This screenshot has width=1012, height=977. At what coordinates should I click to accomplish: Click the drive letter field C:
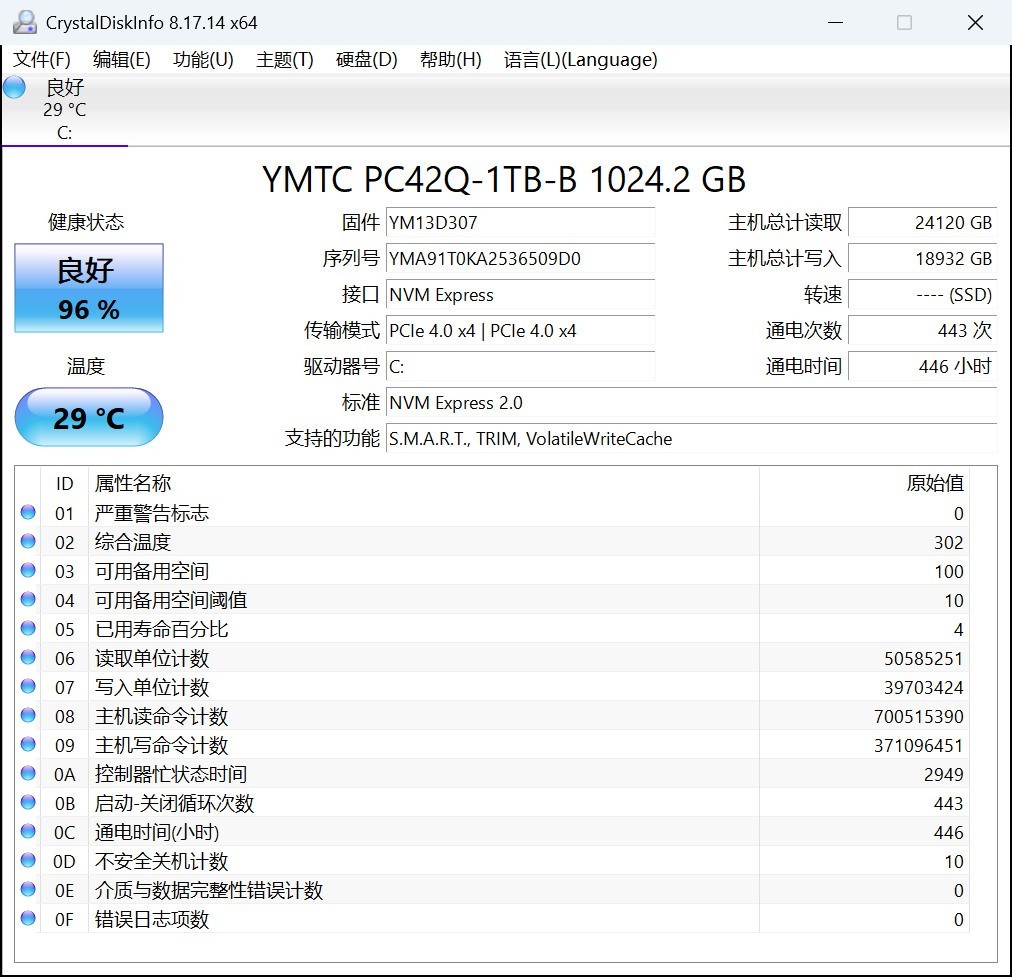point(520,367)
